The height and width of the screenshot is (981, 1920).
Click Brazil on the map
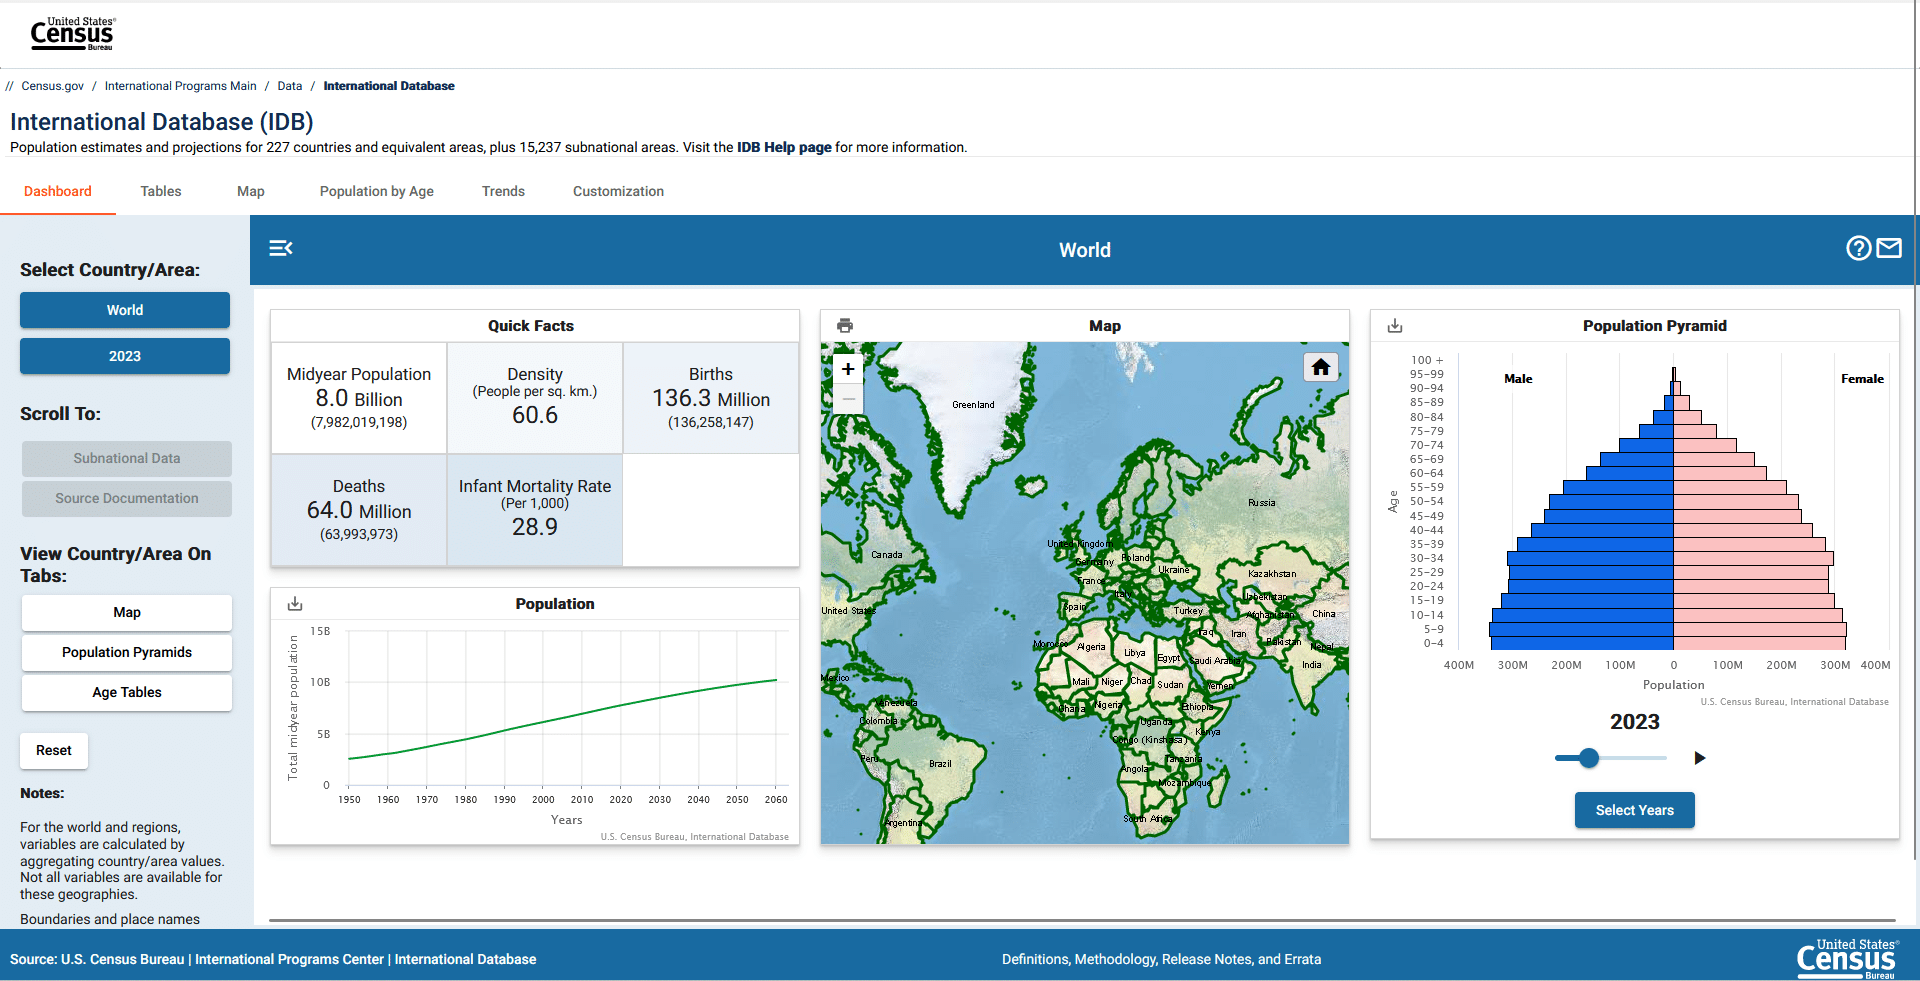pos(940,764)
